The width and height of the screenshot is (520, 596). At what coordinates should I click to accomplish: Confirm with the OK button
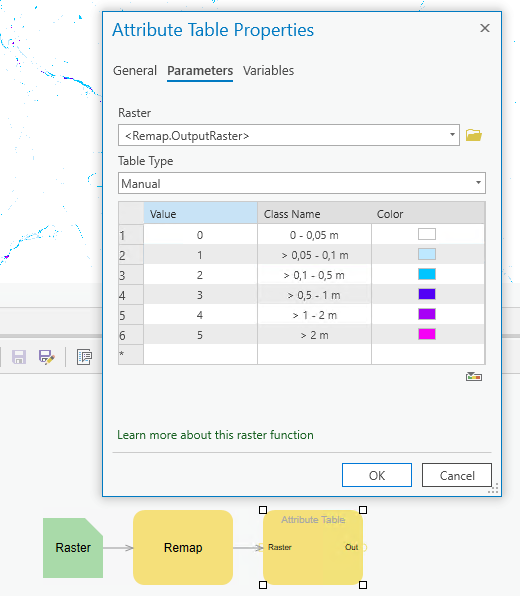point(377,475)
